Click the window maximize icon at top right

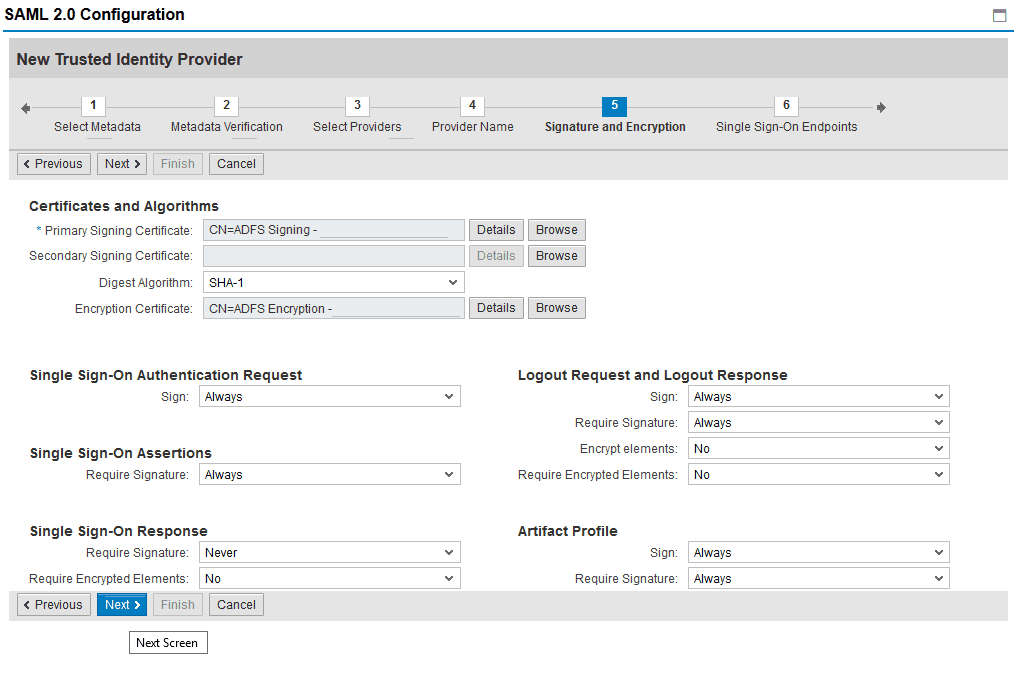1000,16
